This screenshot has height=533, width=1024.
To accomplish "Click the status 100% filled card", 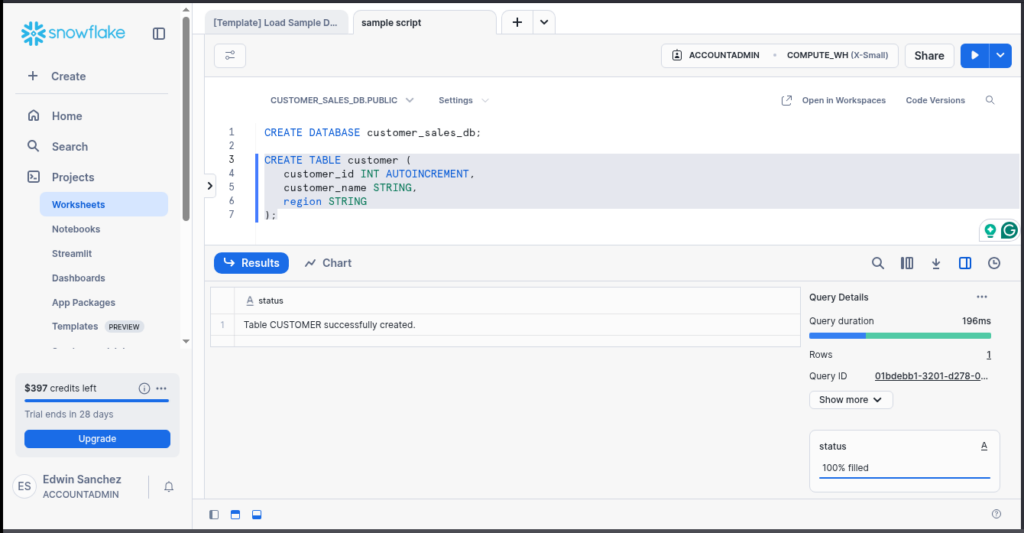I will (904, 461).
